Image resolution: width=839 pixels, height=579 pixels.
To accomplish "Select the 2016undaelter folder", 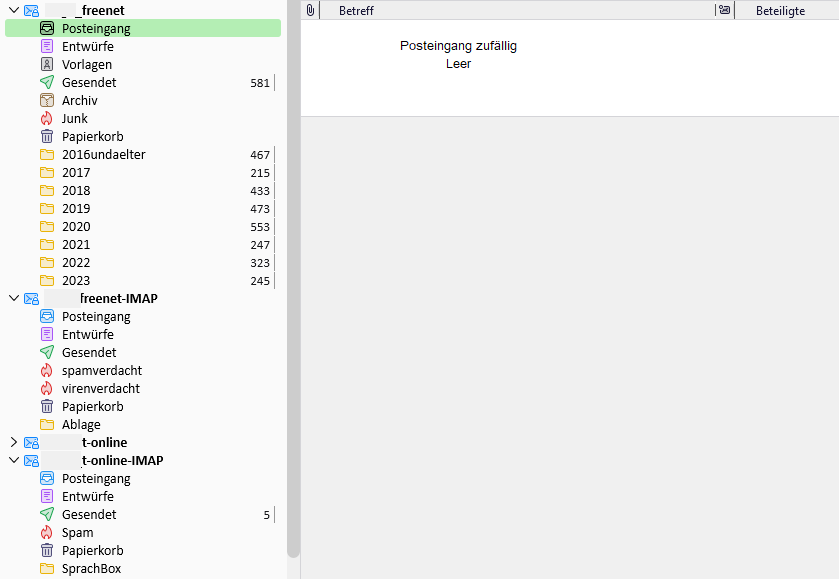I will point(103,155).
